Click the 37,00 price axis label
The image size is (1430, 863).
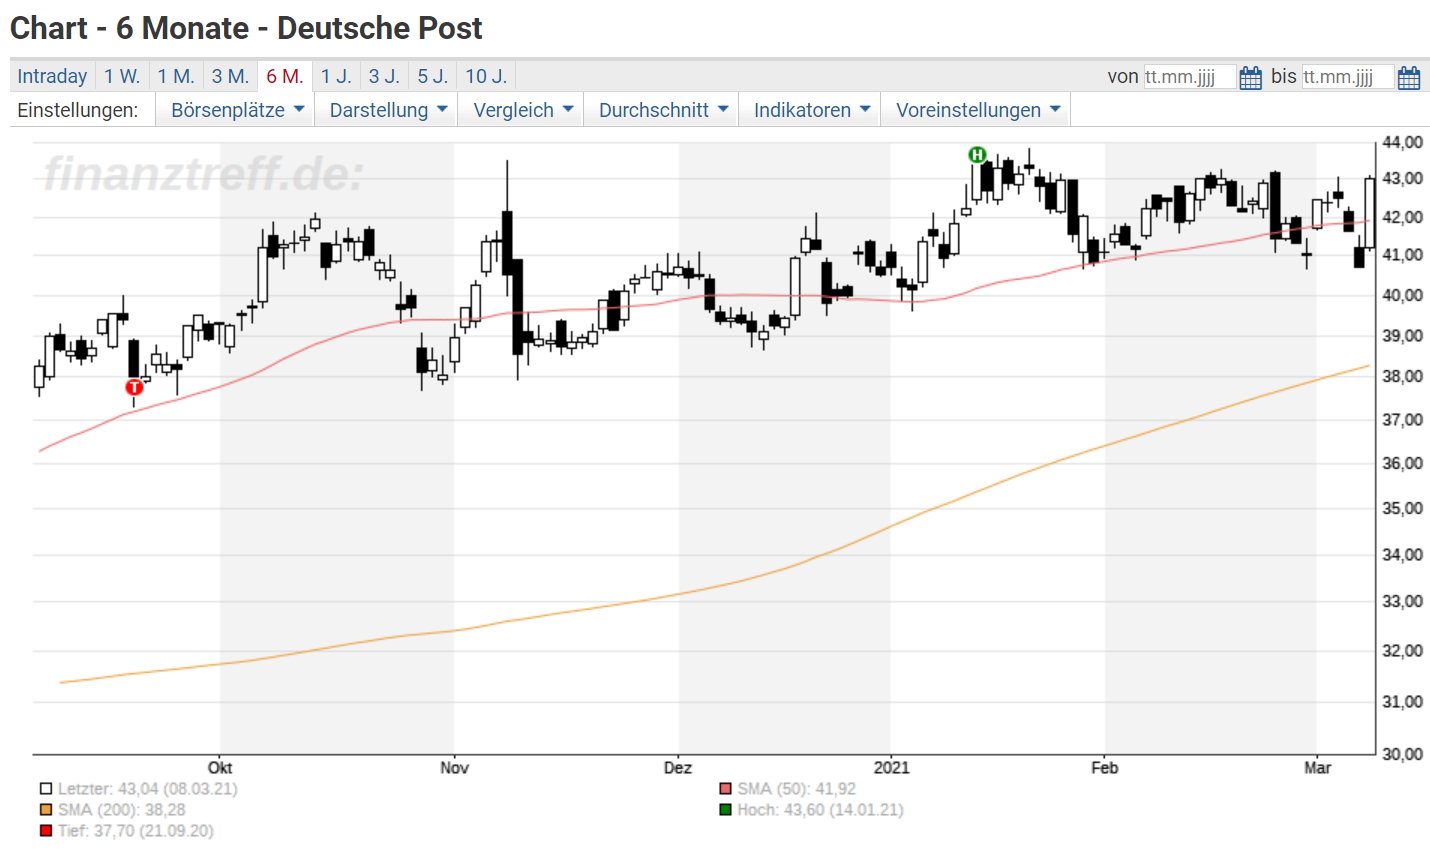1403,420
